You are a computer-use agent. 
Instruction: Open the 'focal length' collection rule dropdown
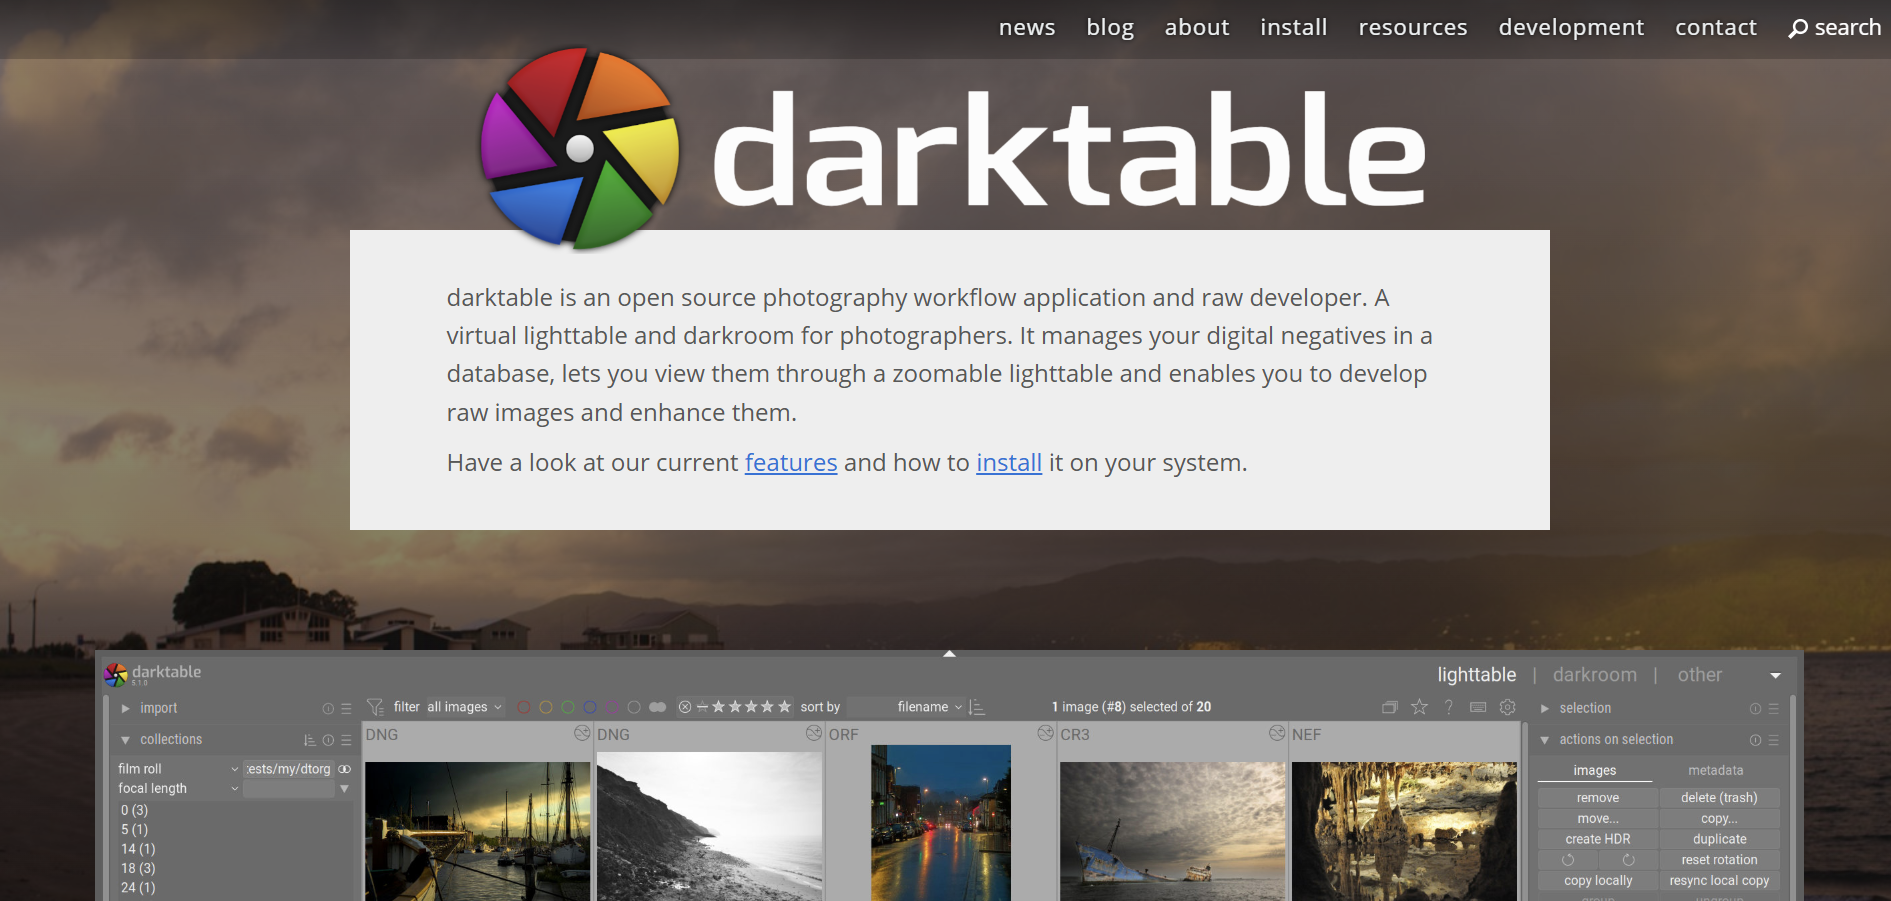[178, 789]
